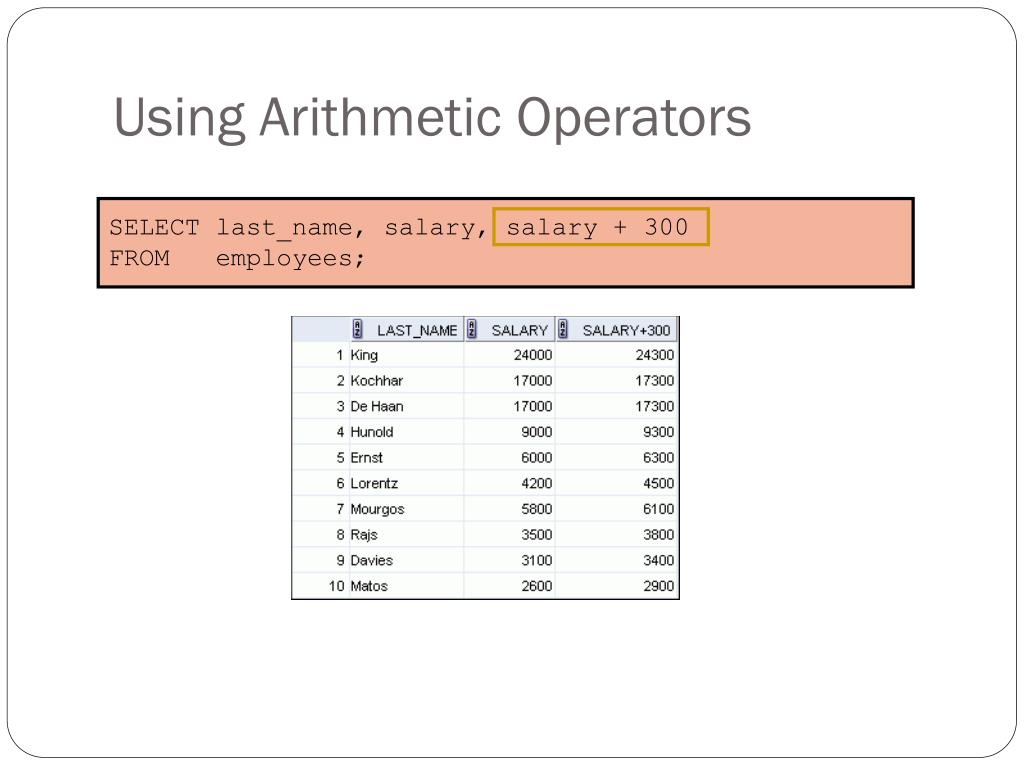Click row number 5 in the result grid
The image size is (1024, 768).
point(340,458)
